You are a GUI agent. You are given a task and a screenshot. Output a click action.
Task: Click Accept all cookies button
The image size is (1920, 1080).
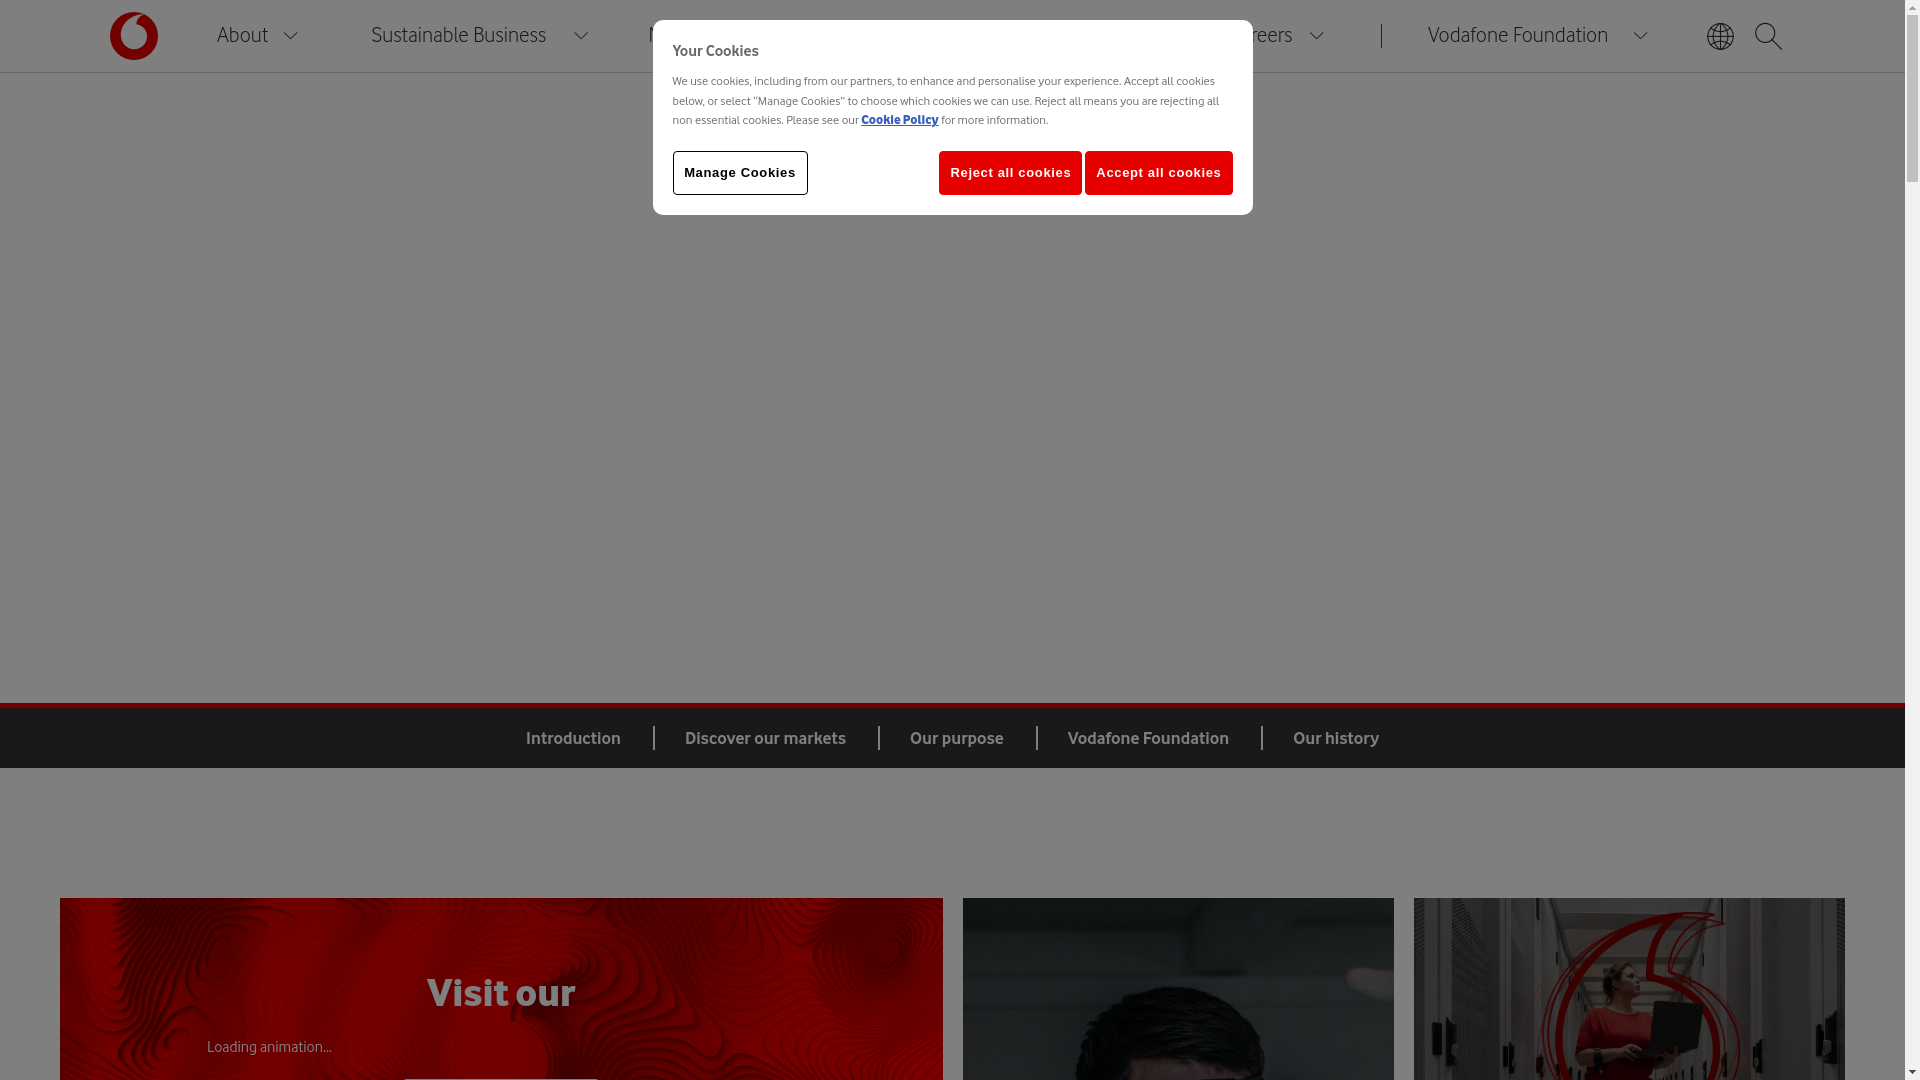(1158, 173)
